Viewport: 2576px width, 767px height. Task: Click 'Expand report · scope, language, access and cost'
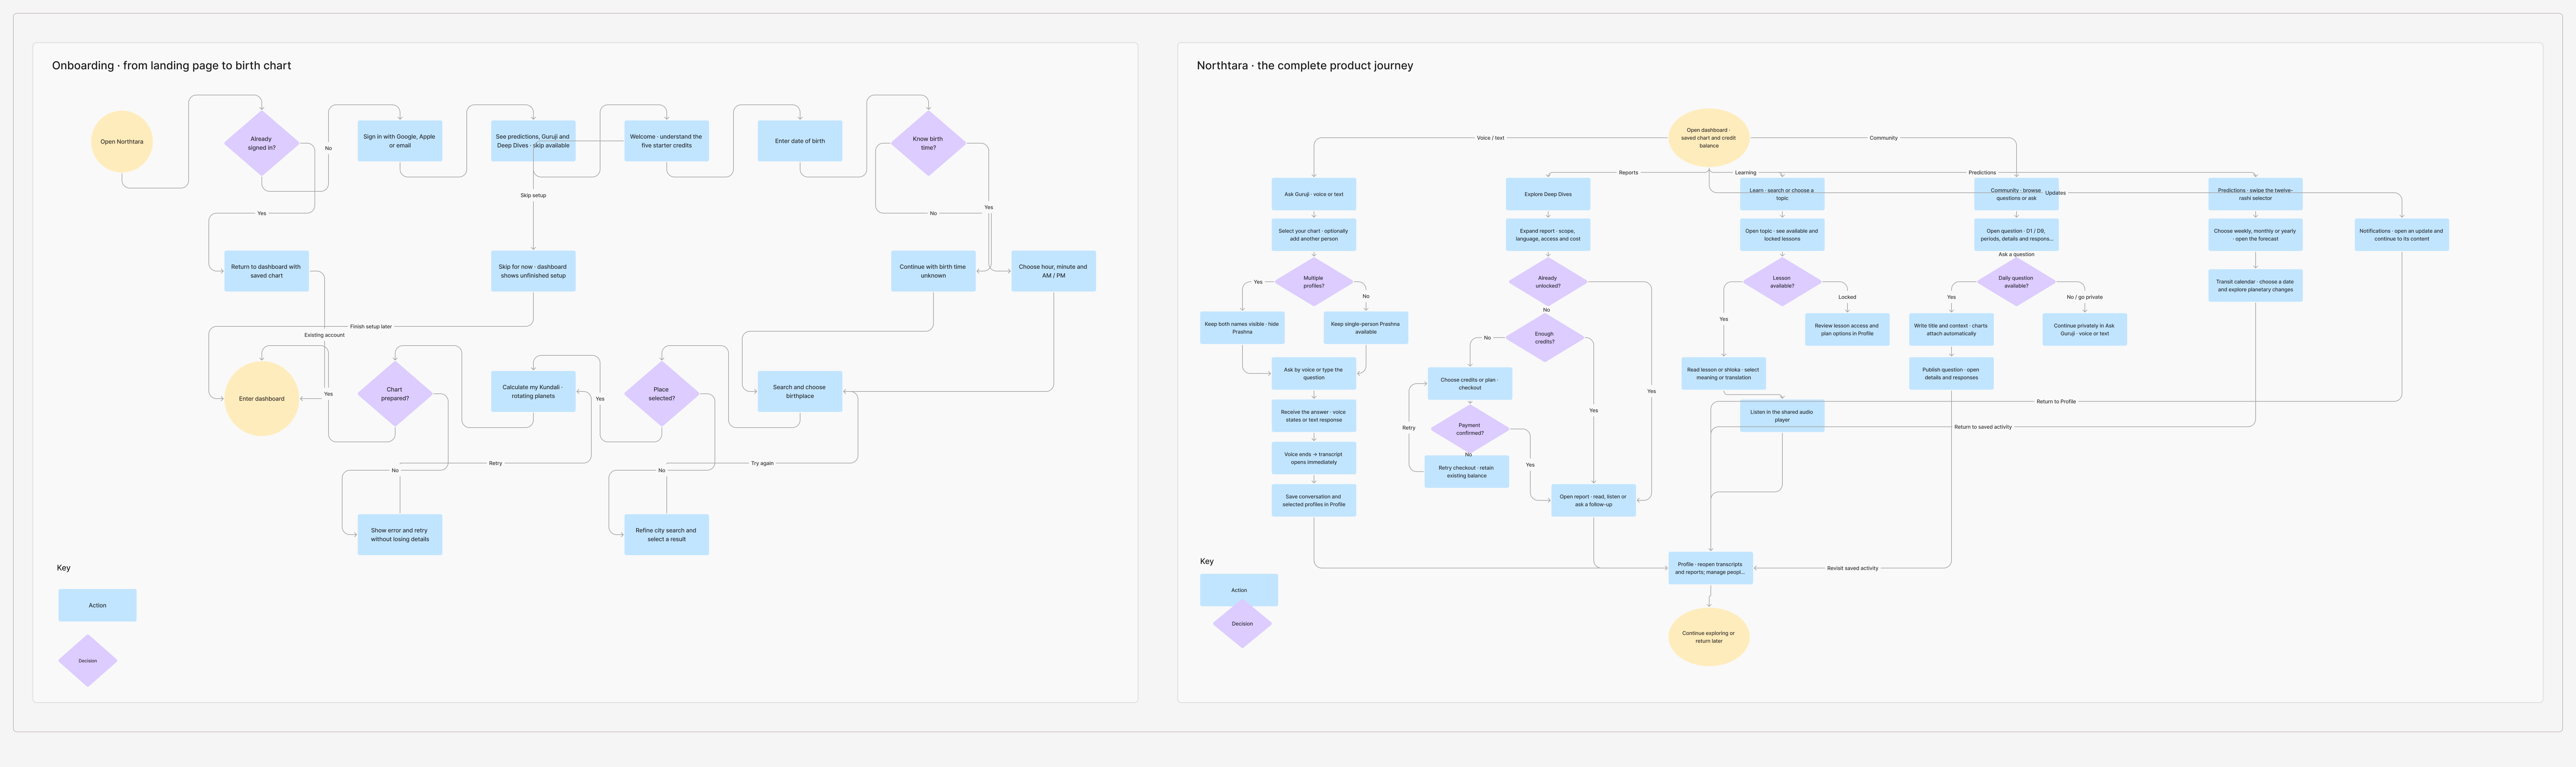click(1548, 235)
